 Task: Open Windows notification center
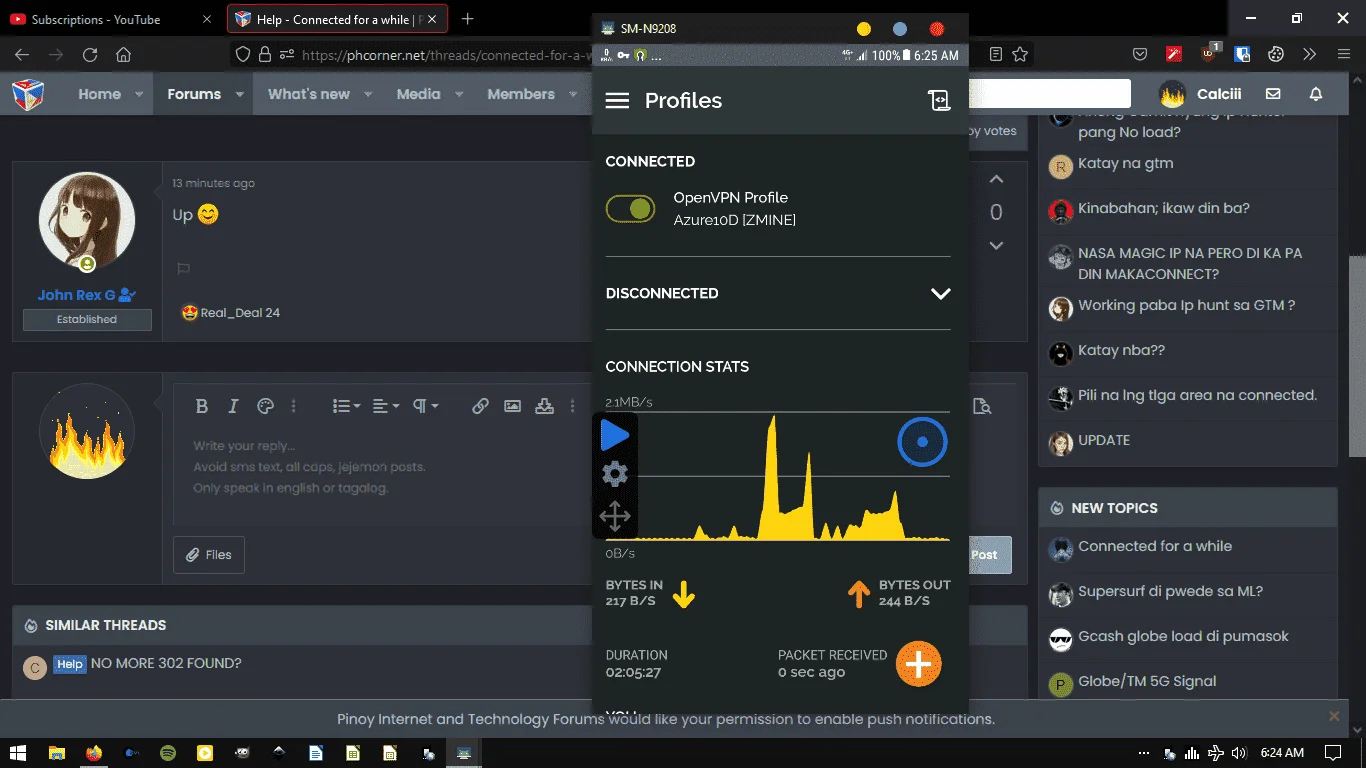(1333, 753)
